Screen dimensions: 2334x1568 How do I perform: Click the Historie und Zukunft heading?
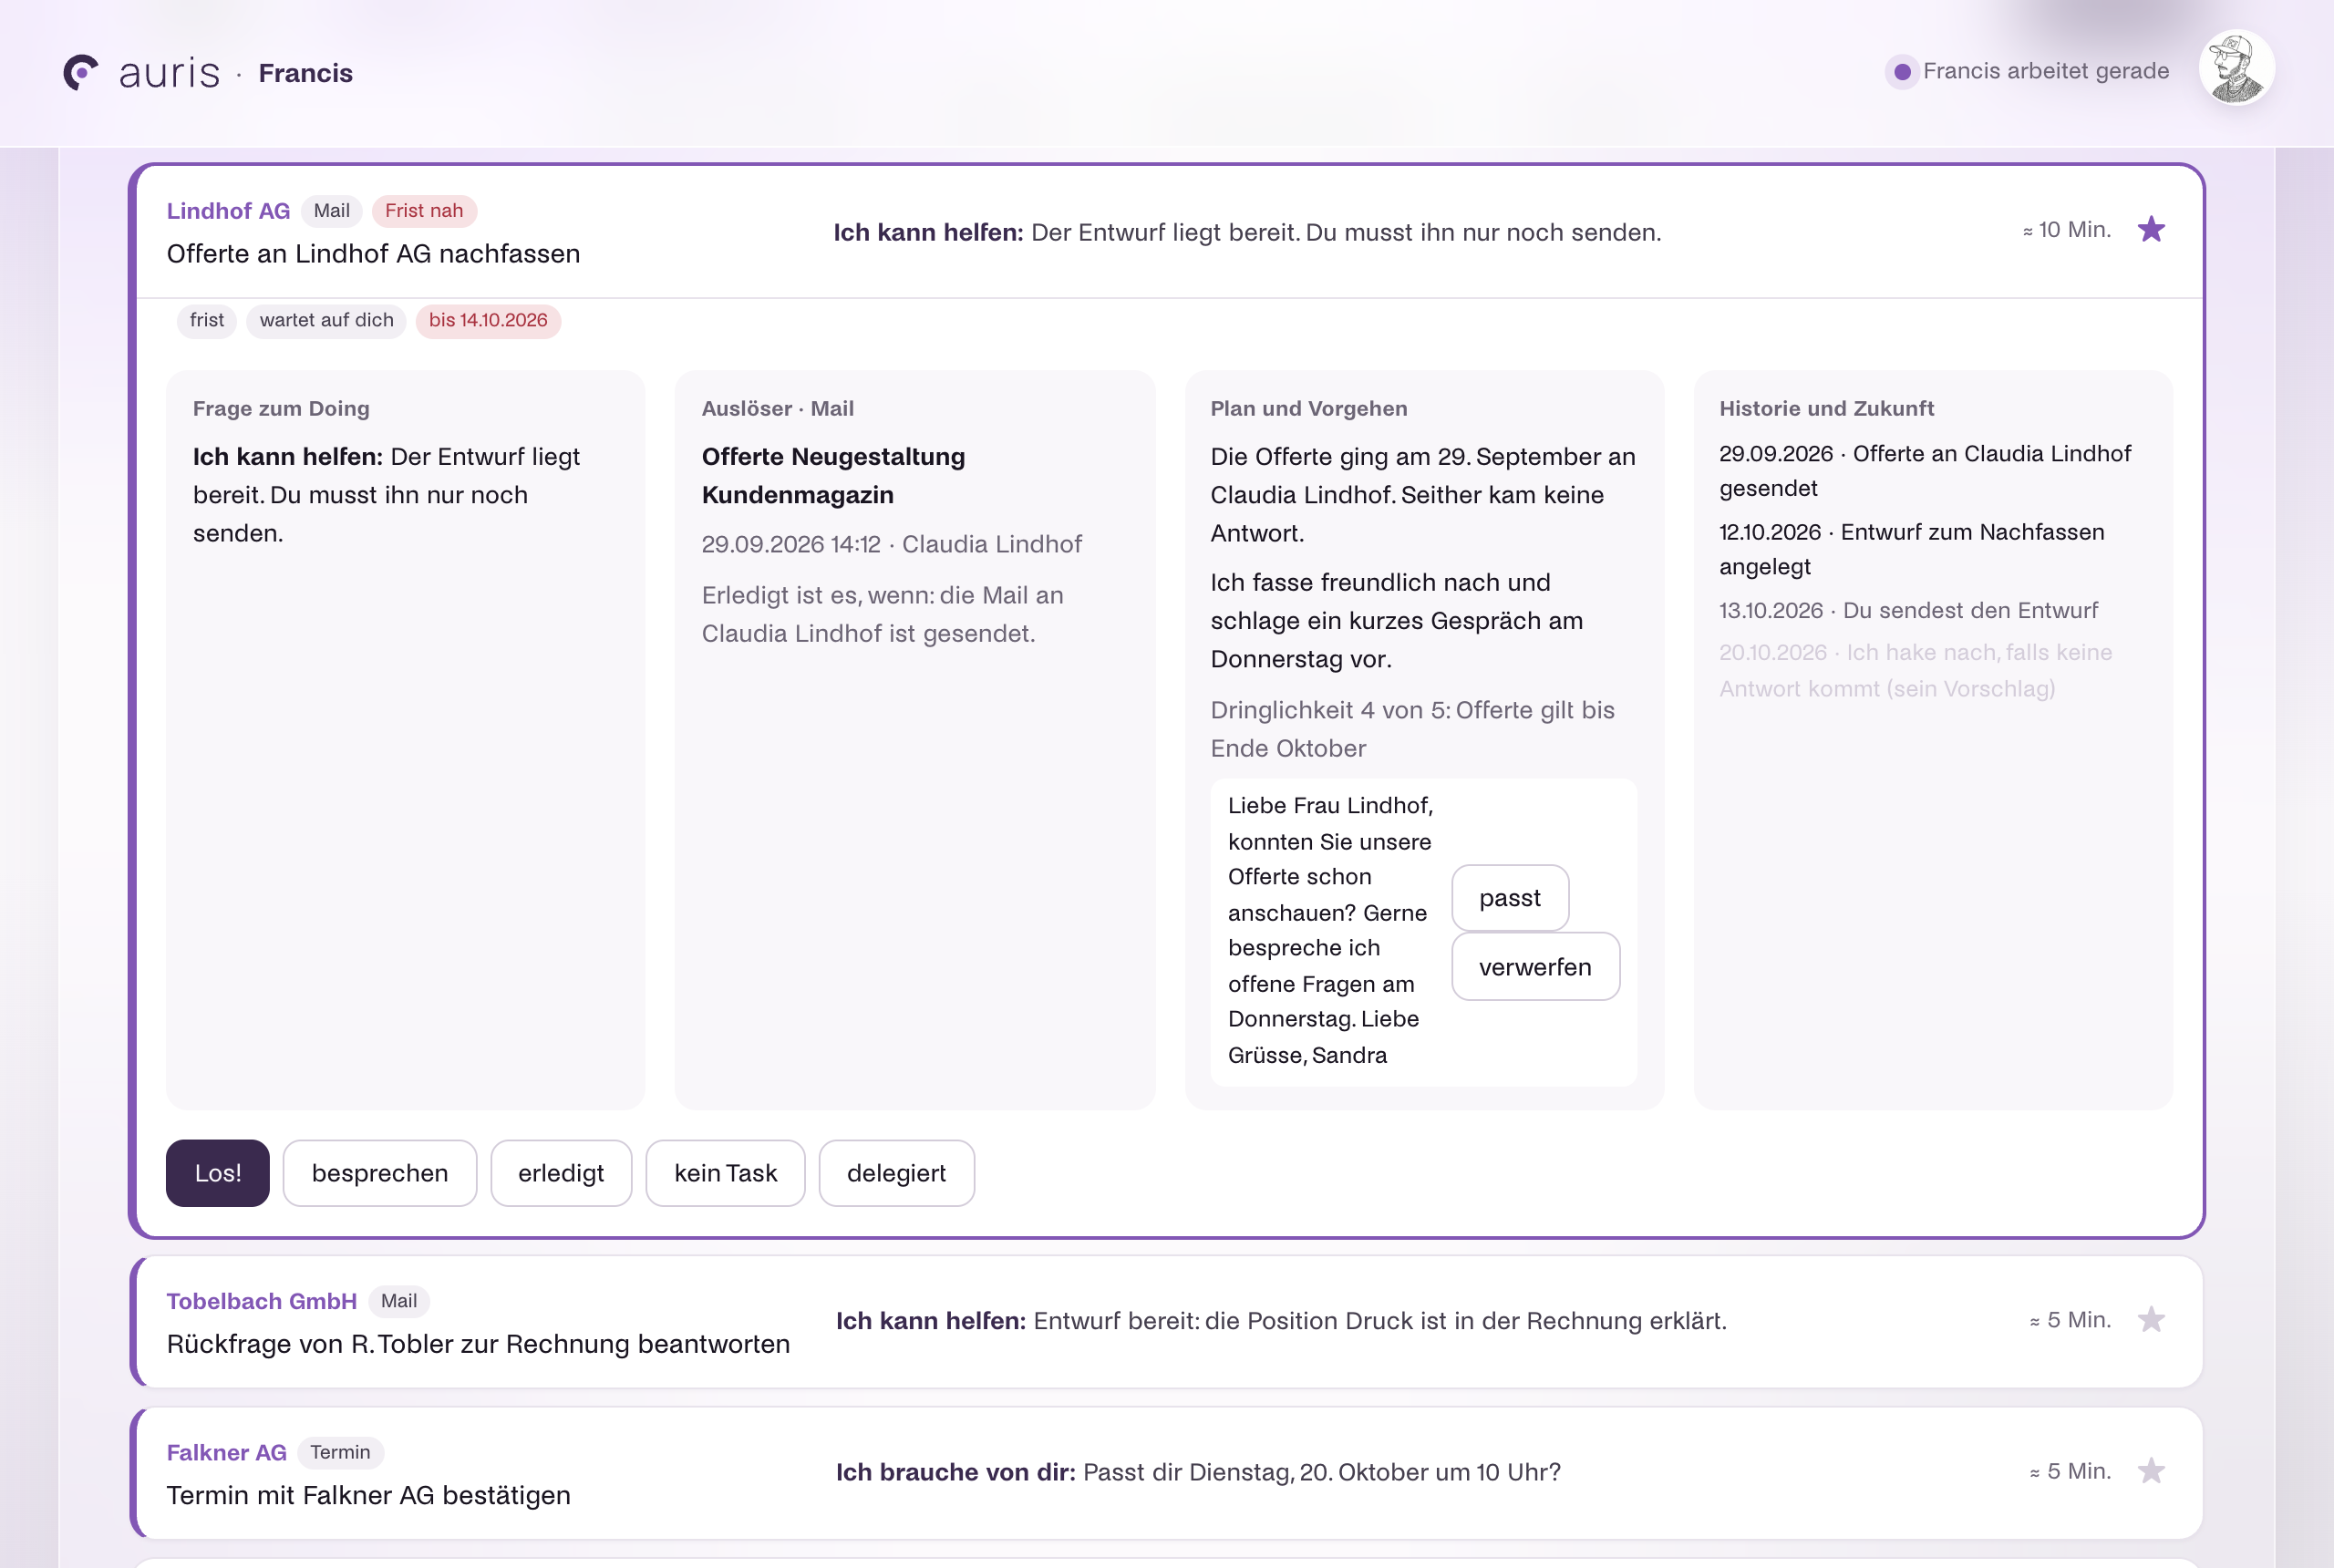coord(1826,408)
